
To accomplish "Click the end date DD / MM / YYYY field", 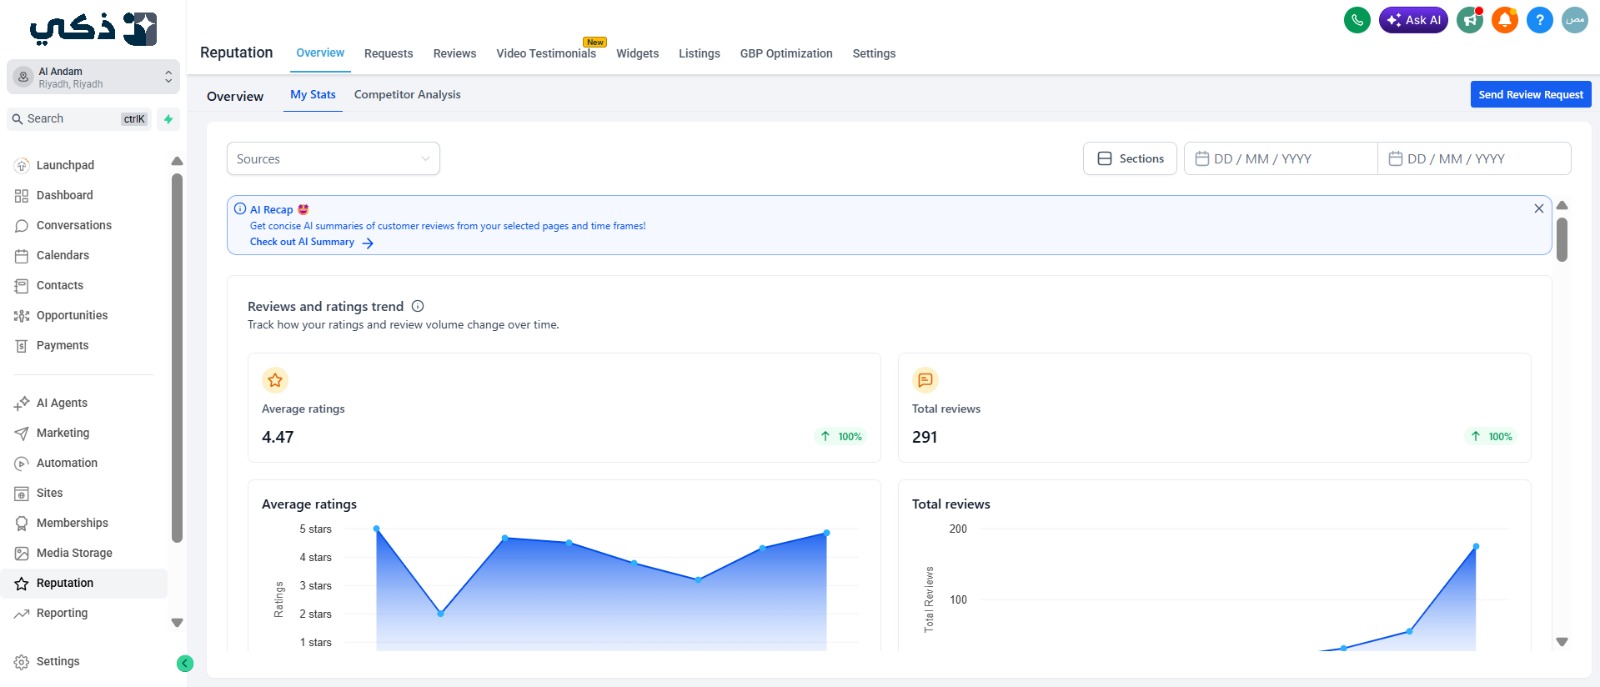I will point(1474,159).
